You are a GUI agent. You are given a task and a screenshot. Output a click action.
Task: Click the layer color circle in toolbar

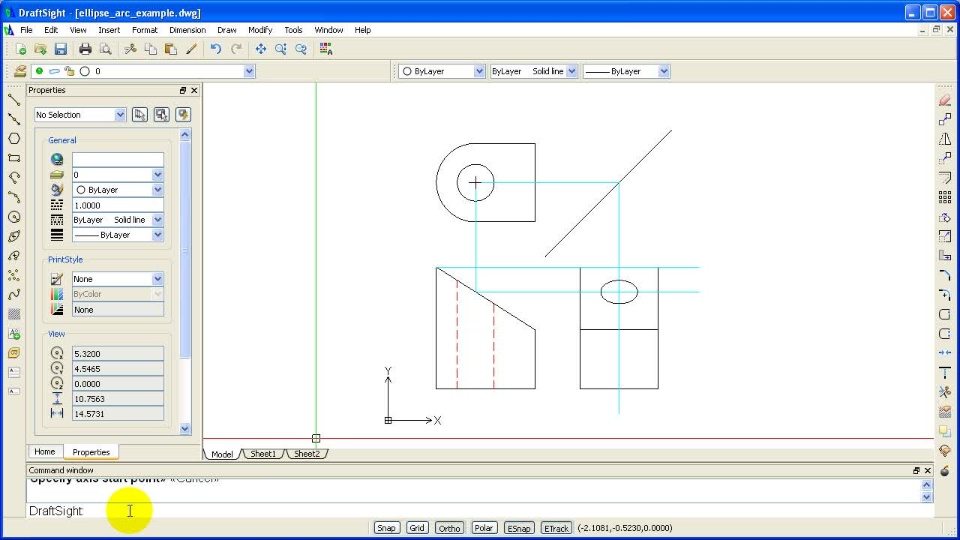pyautogui.click(x=84, y=71)
